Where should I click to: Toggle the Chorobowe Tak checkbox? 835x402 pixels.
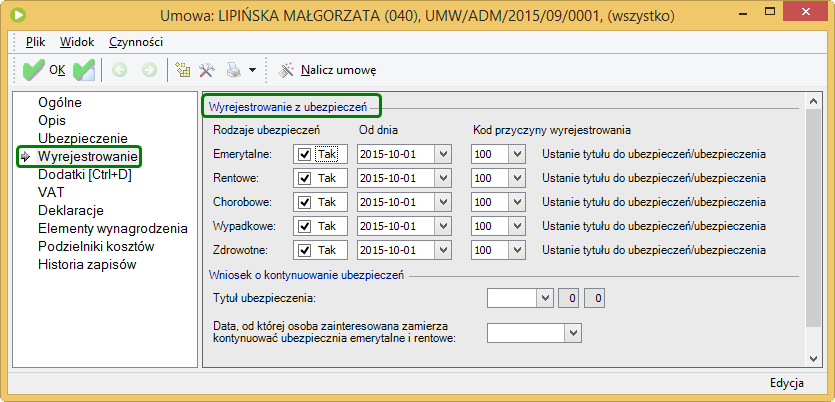(305, 202)
